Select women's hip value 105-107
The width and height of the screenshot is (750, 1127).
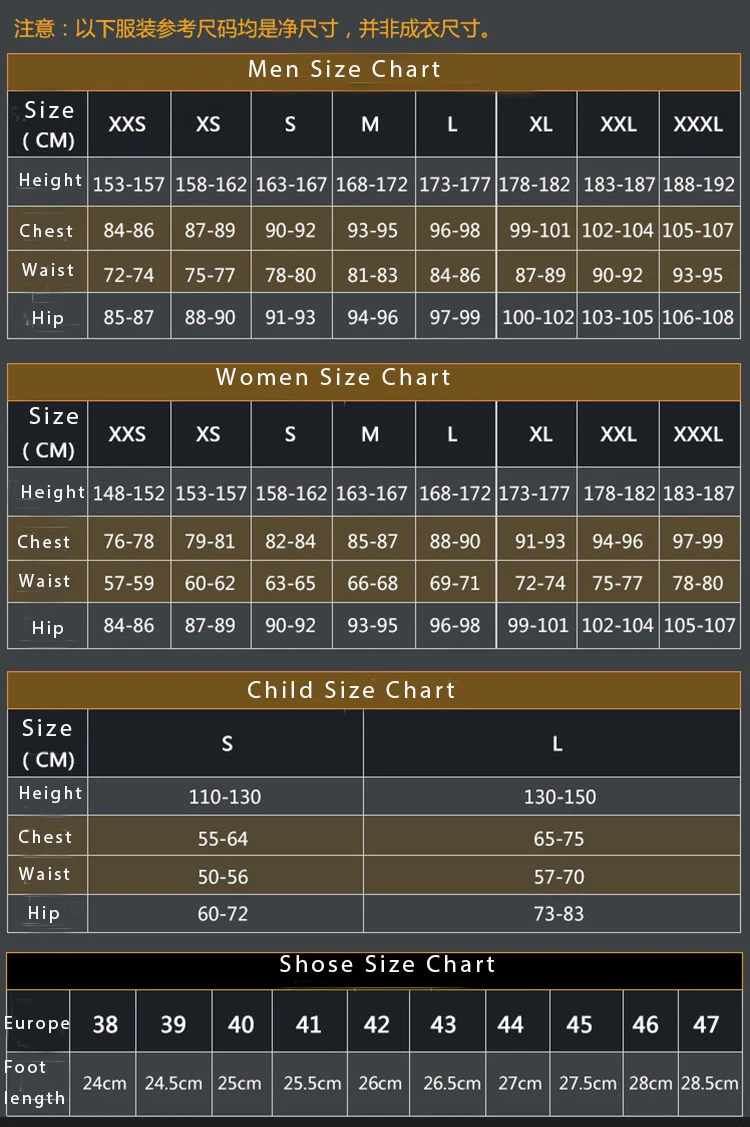[x=700, y=625]
